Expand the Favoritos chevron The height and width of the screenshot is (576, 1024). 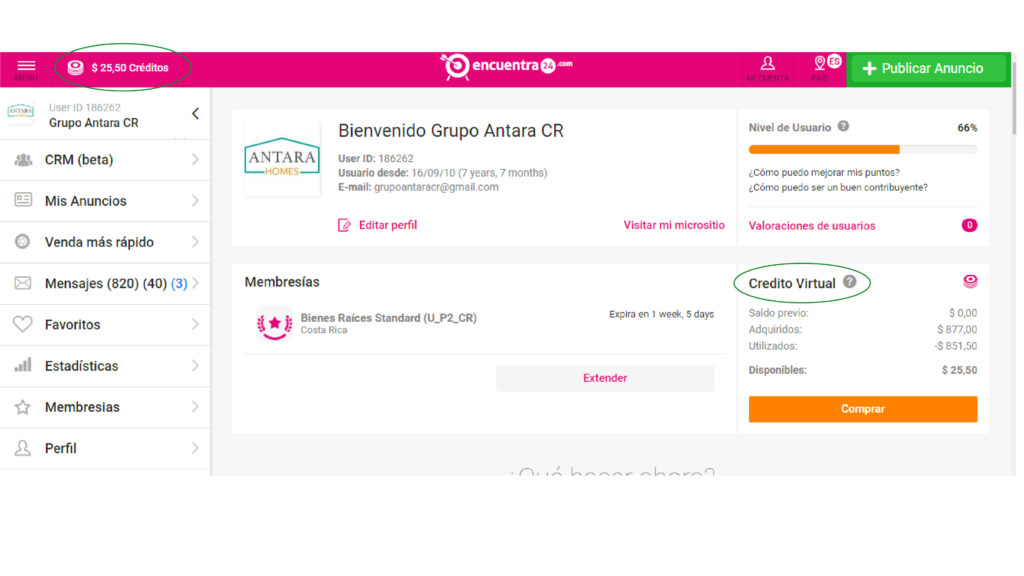(x=195, y=324)
